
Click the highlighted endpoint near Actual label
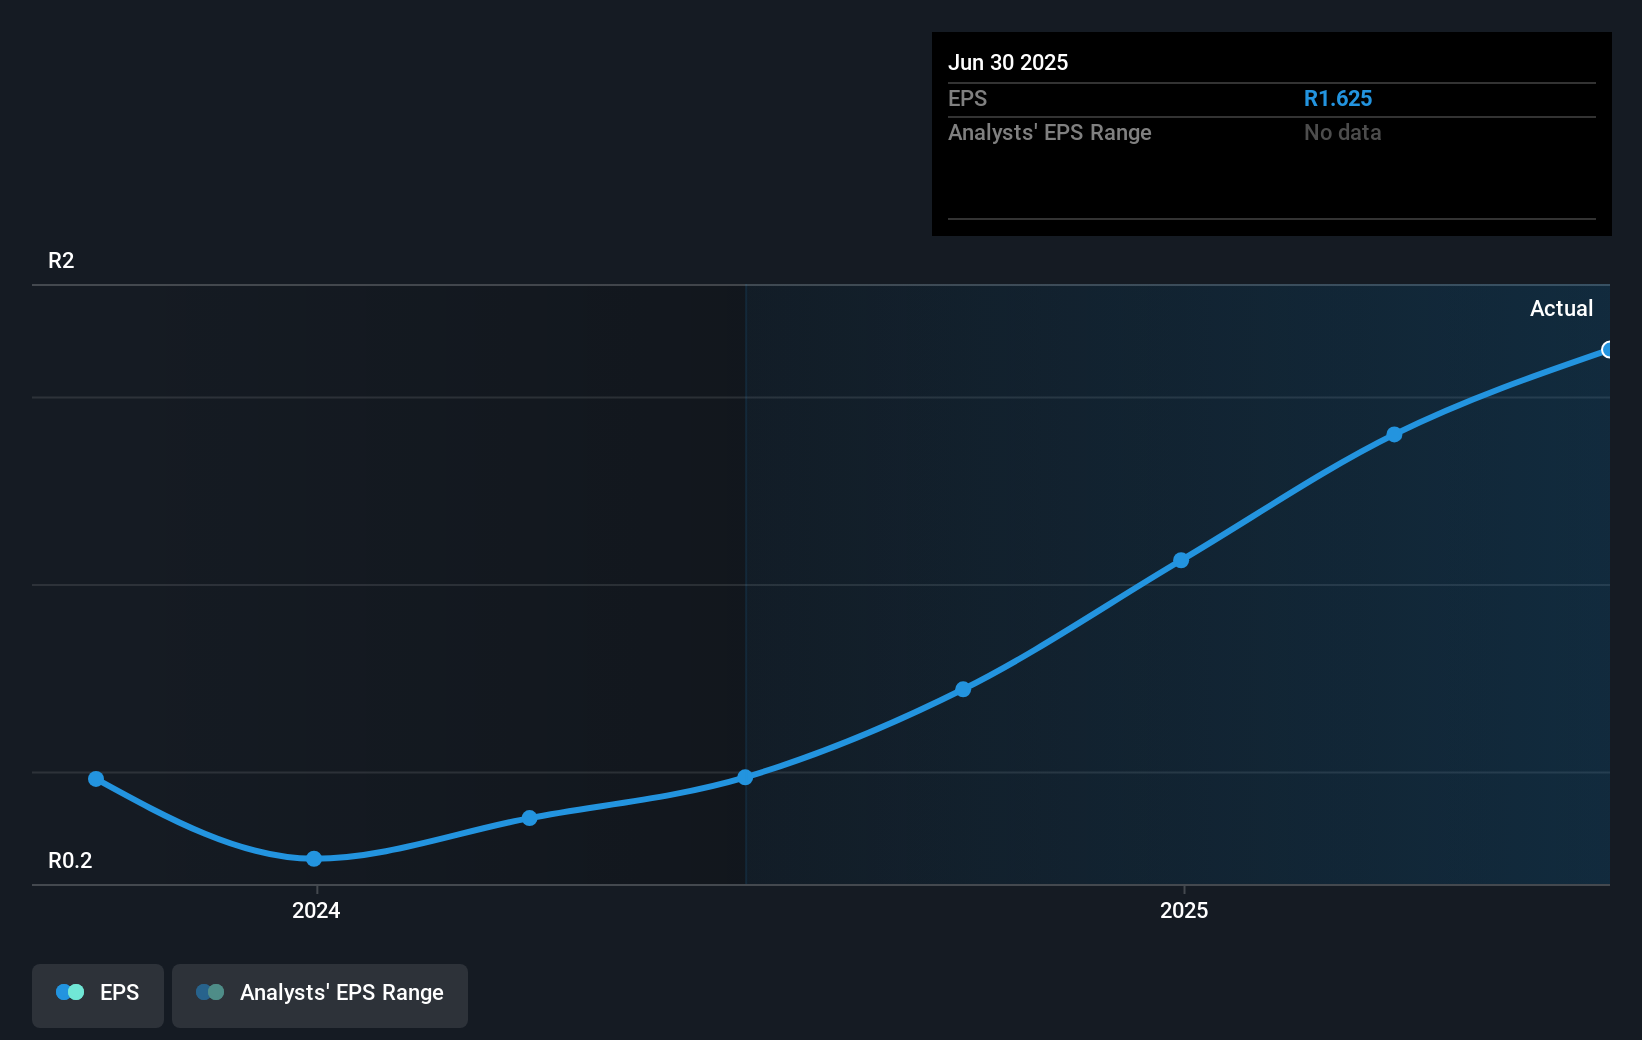1607,349
